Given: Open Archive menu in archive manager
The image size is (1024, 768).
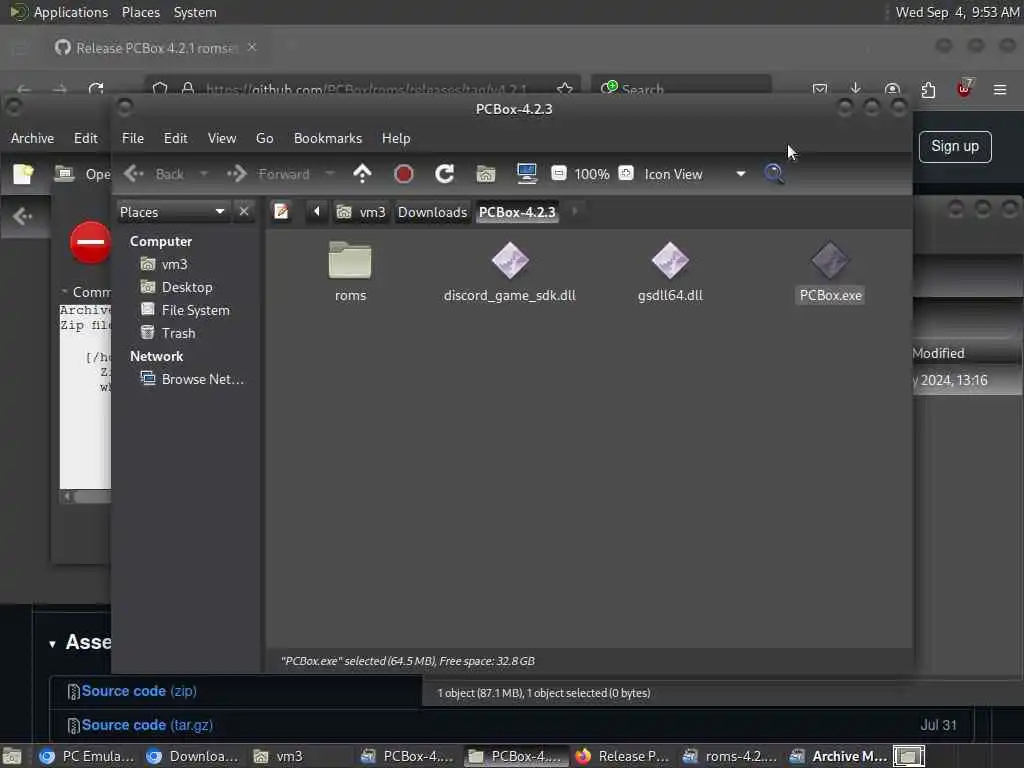Looking at the screenshot, I should (x=32, y=138).
